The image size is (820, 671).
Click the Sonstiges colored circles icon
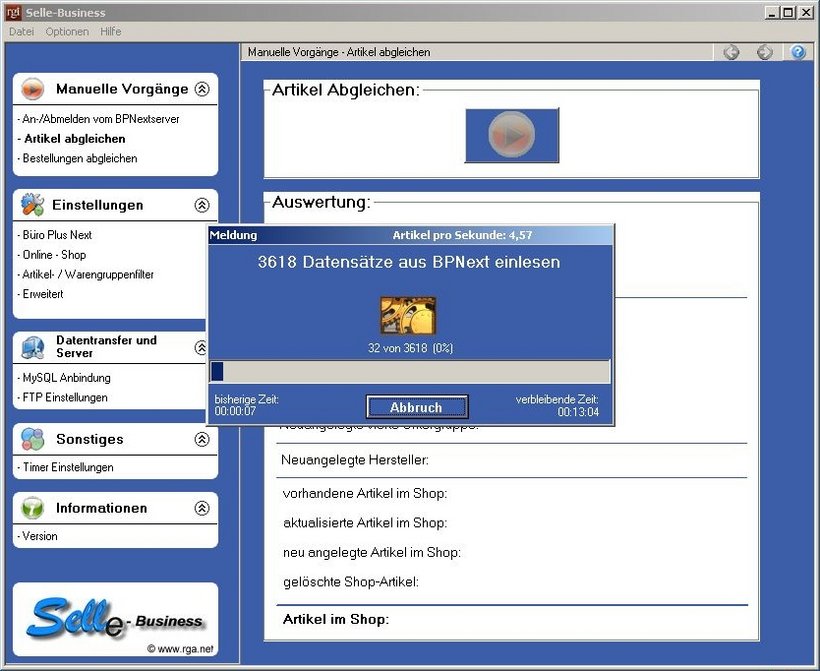pos(33,439)
